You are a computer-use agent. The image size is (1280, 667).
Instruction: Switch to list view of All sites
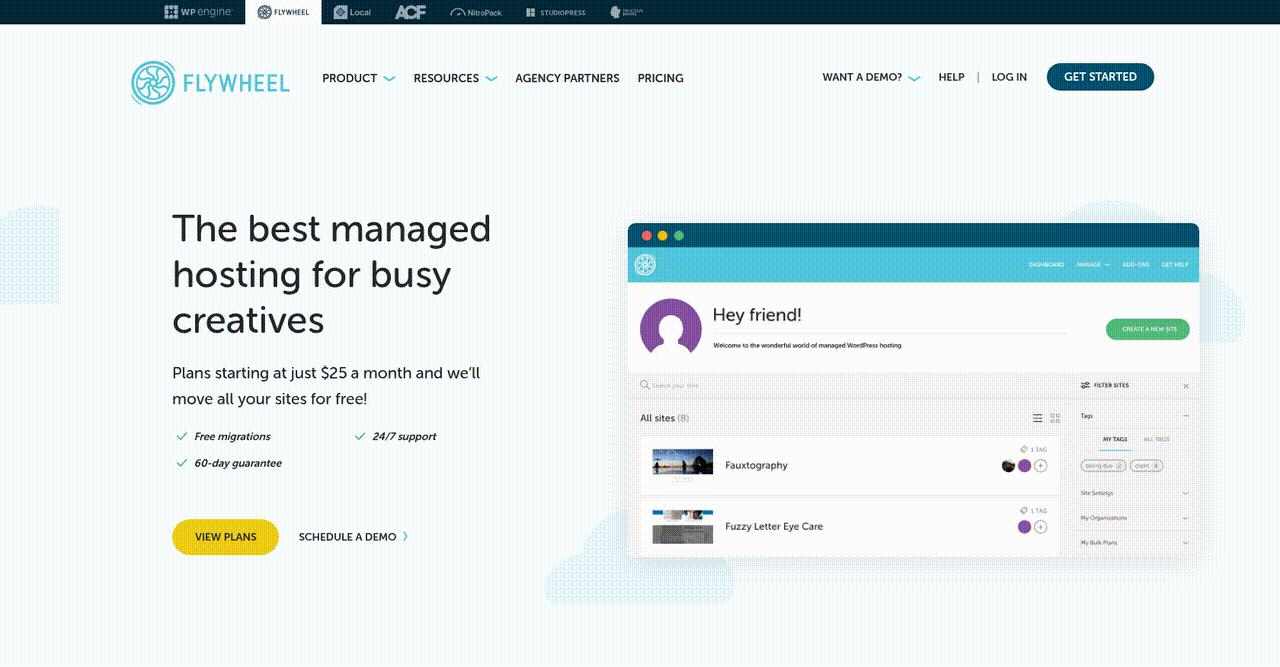click(1038, 418)
